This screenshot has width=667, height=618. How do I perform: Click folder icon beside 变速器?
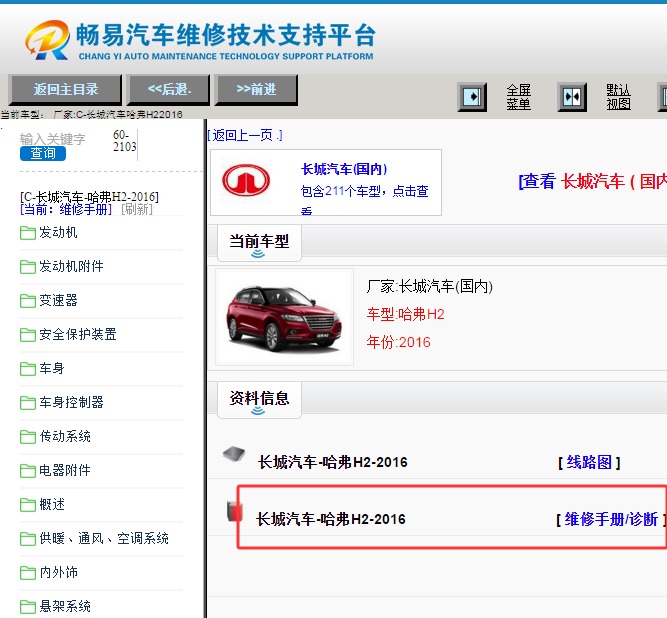pos(28,301)
